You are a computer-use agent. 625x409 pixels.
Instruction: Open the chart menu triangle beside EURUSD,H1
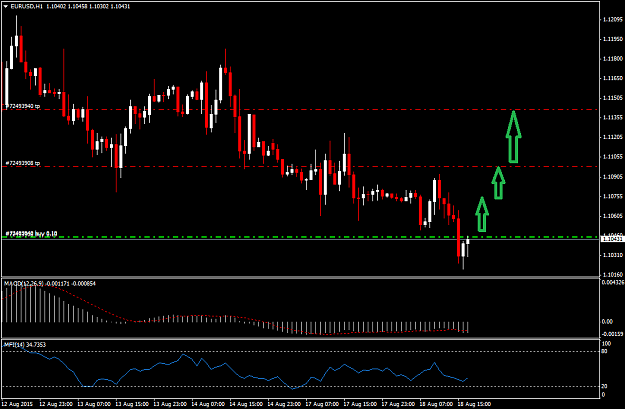pyautogui.click(x=6, y=6)
